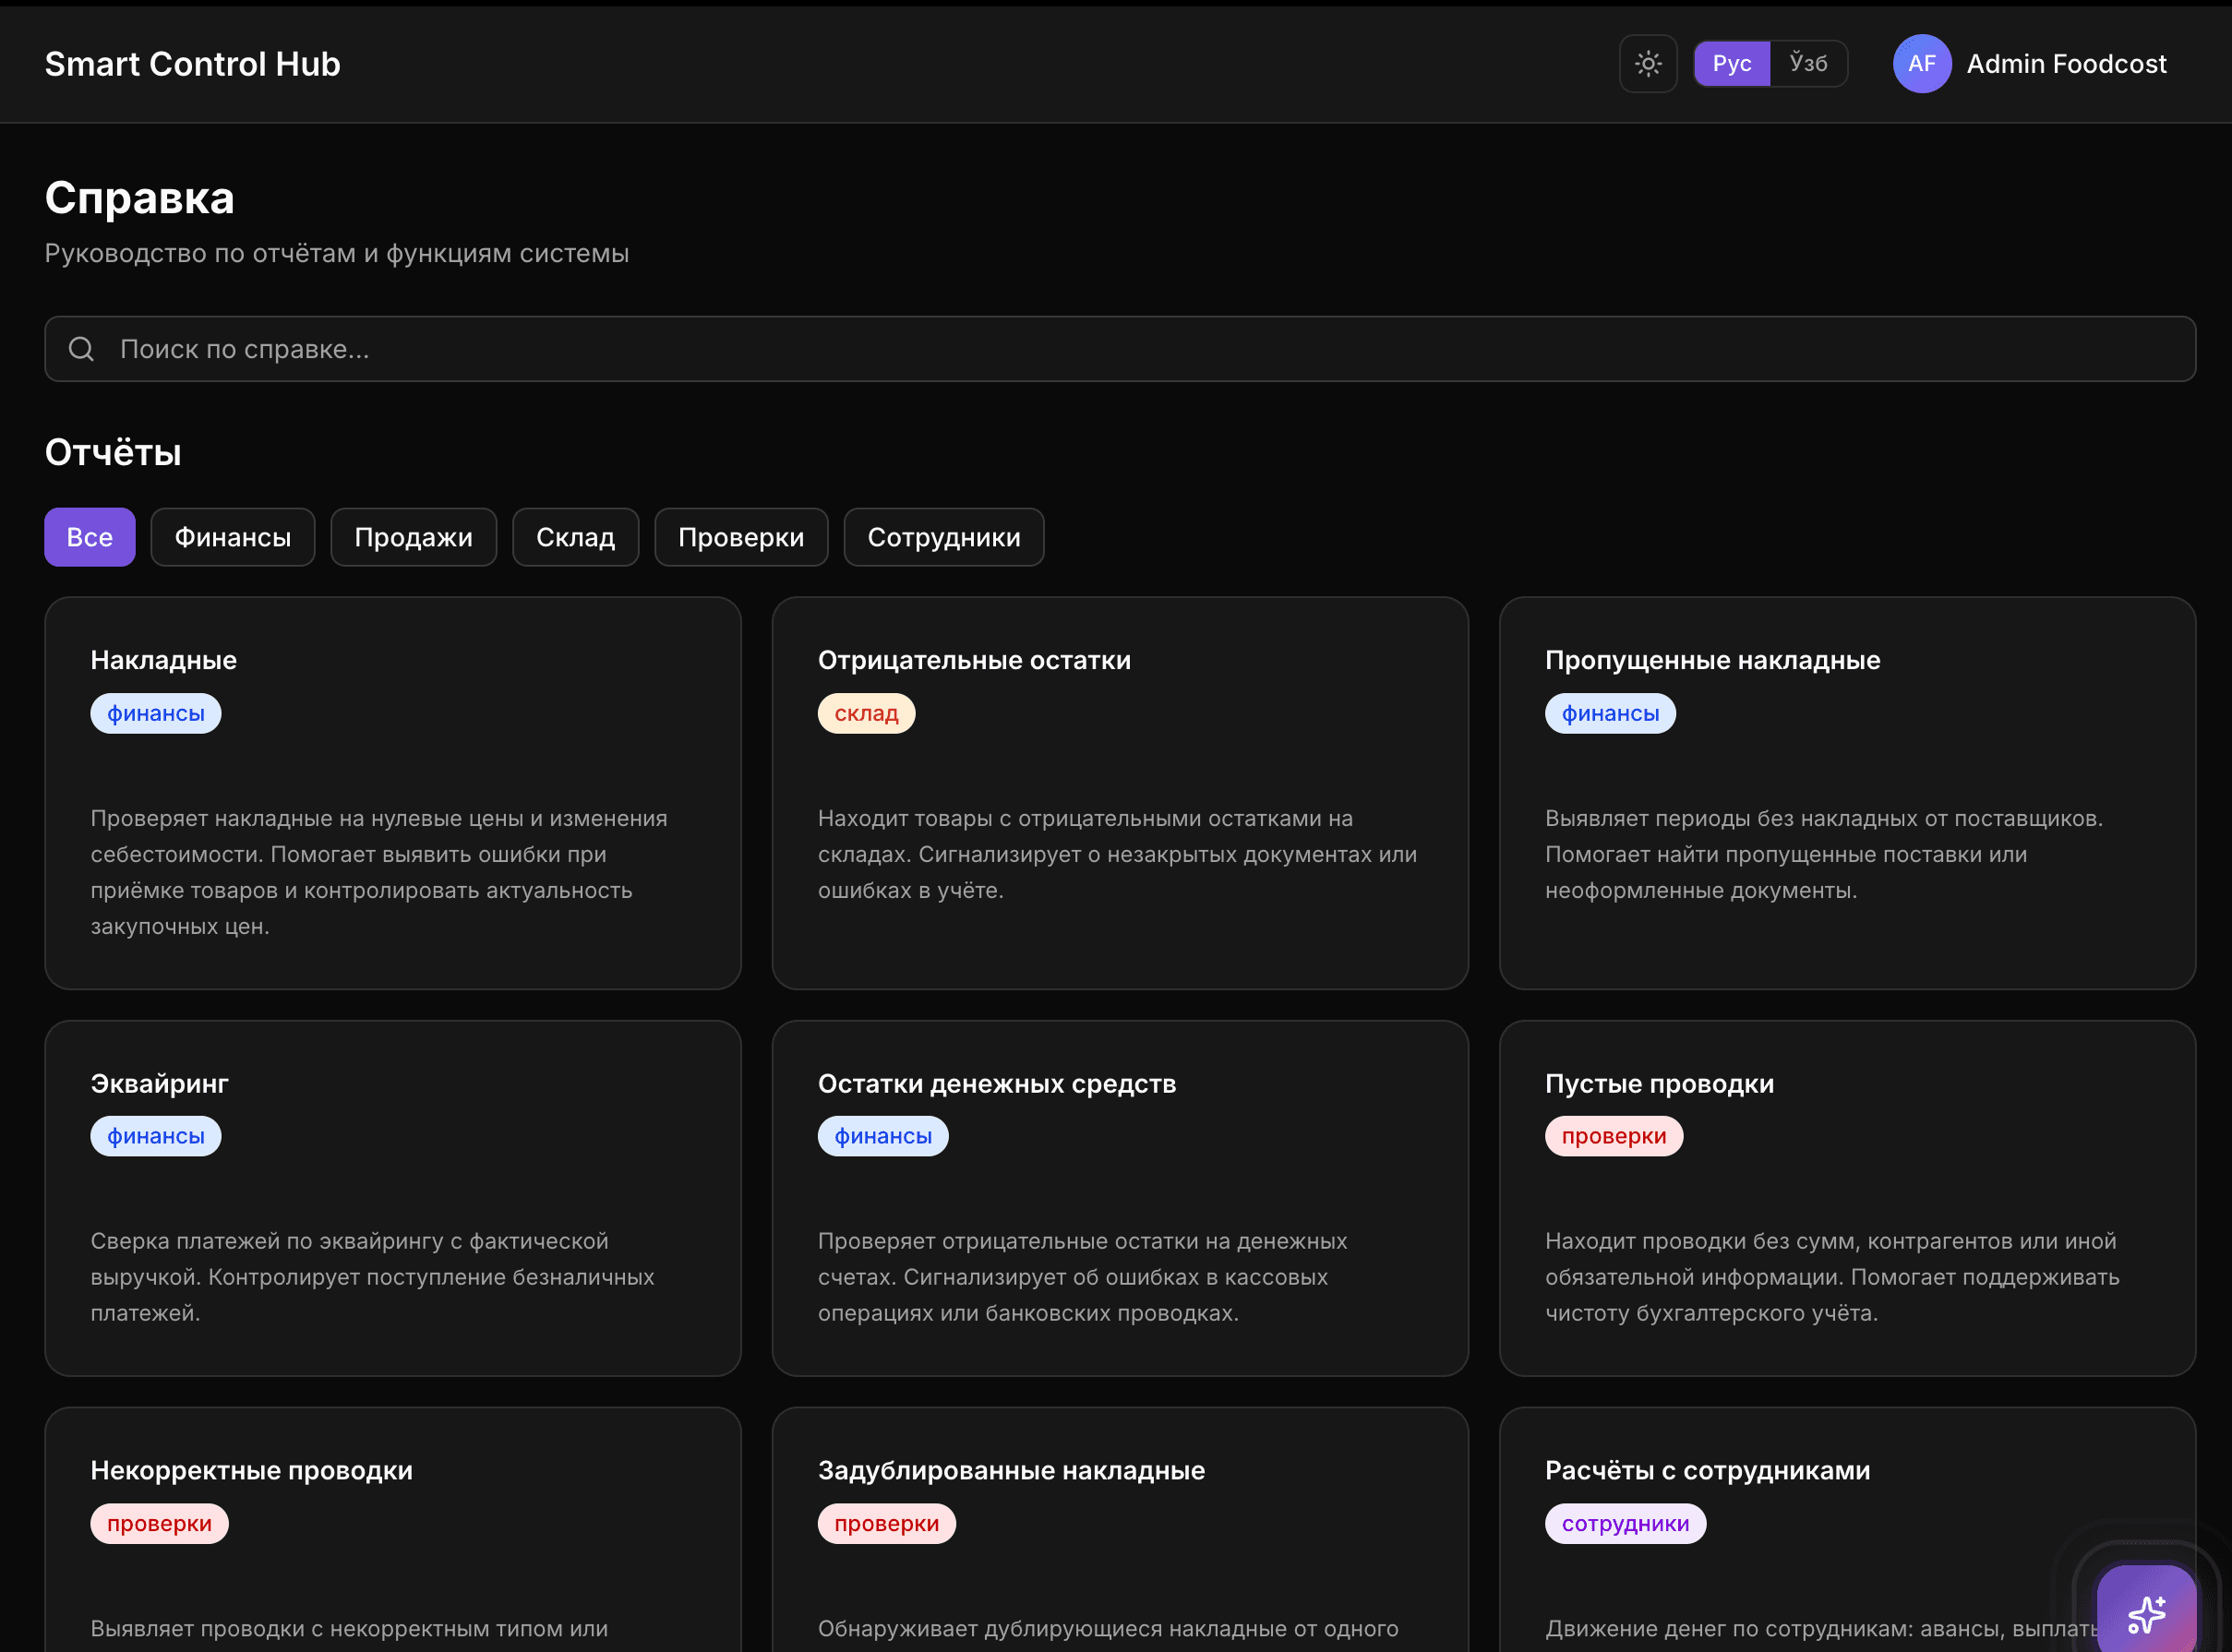Open the Эквайринг report card

tap(393, 1198)
